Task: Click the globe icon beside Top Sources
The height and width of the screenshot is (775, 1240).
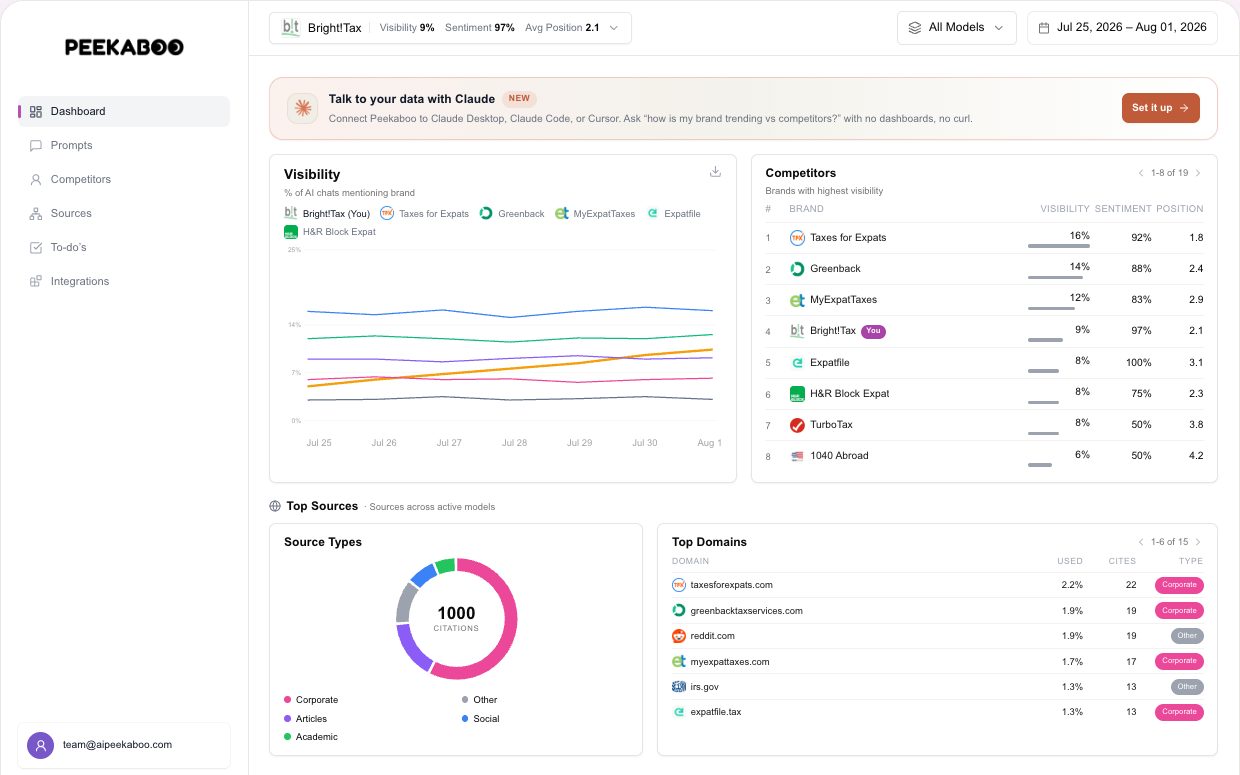Action: coord(275,506)
